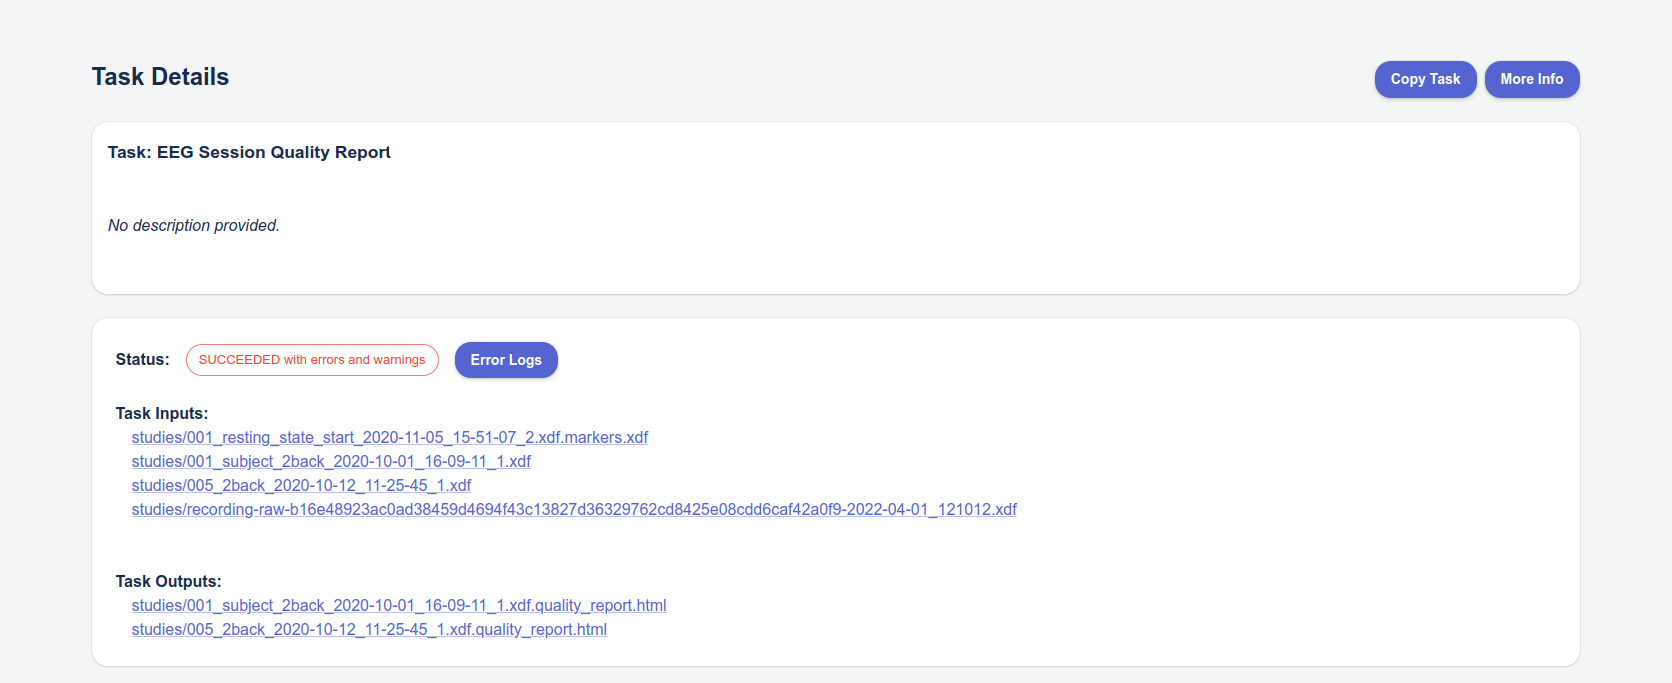Screen dimensions: 1672x683
Task: Click the 'Status:' label
Action: (143, 359)
